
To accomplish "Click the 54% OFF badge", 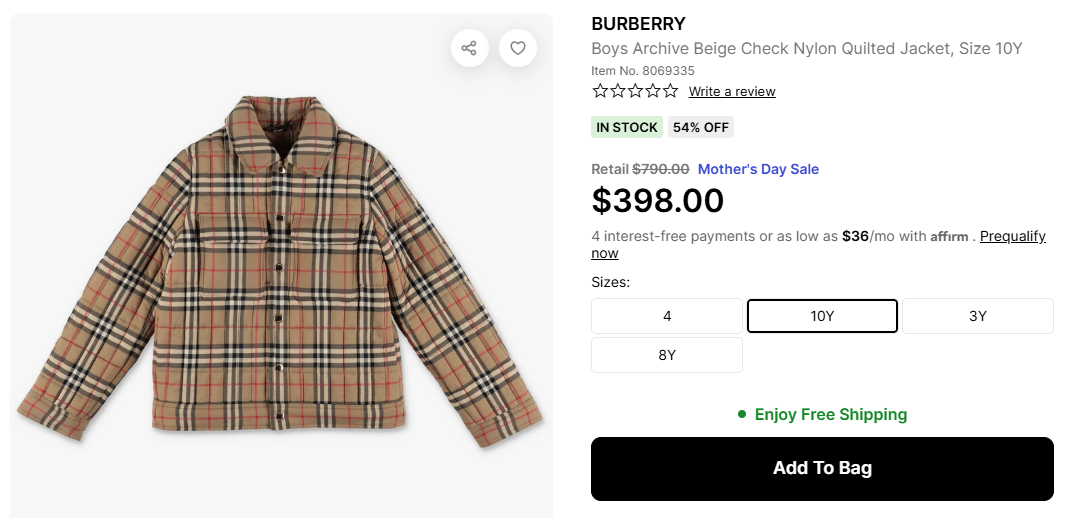I will (x=701, y=127).
